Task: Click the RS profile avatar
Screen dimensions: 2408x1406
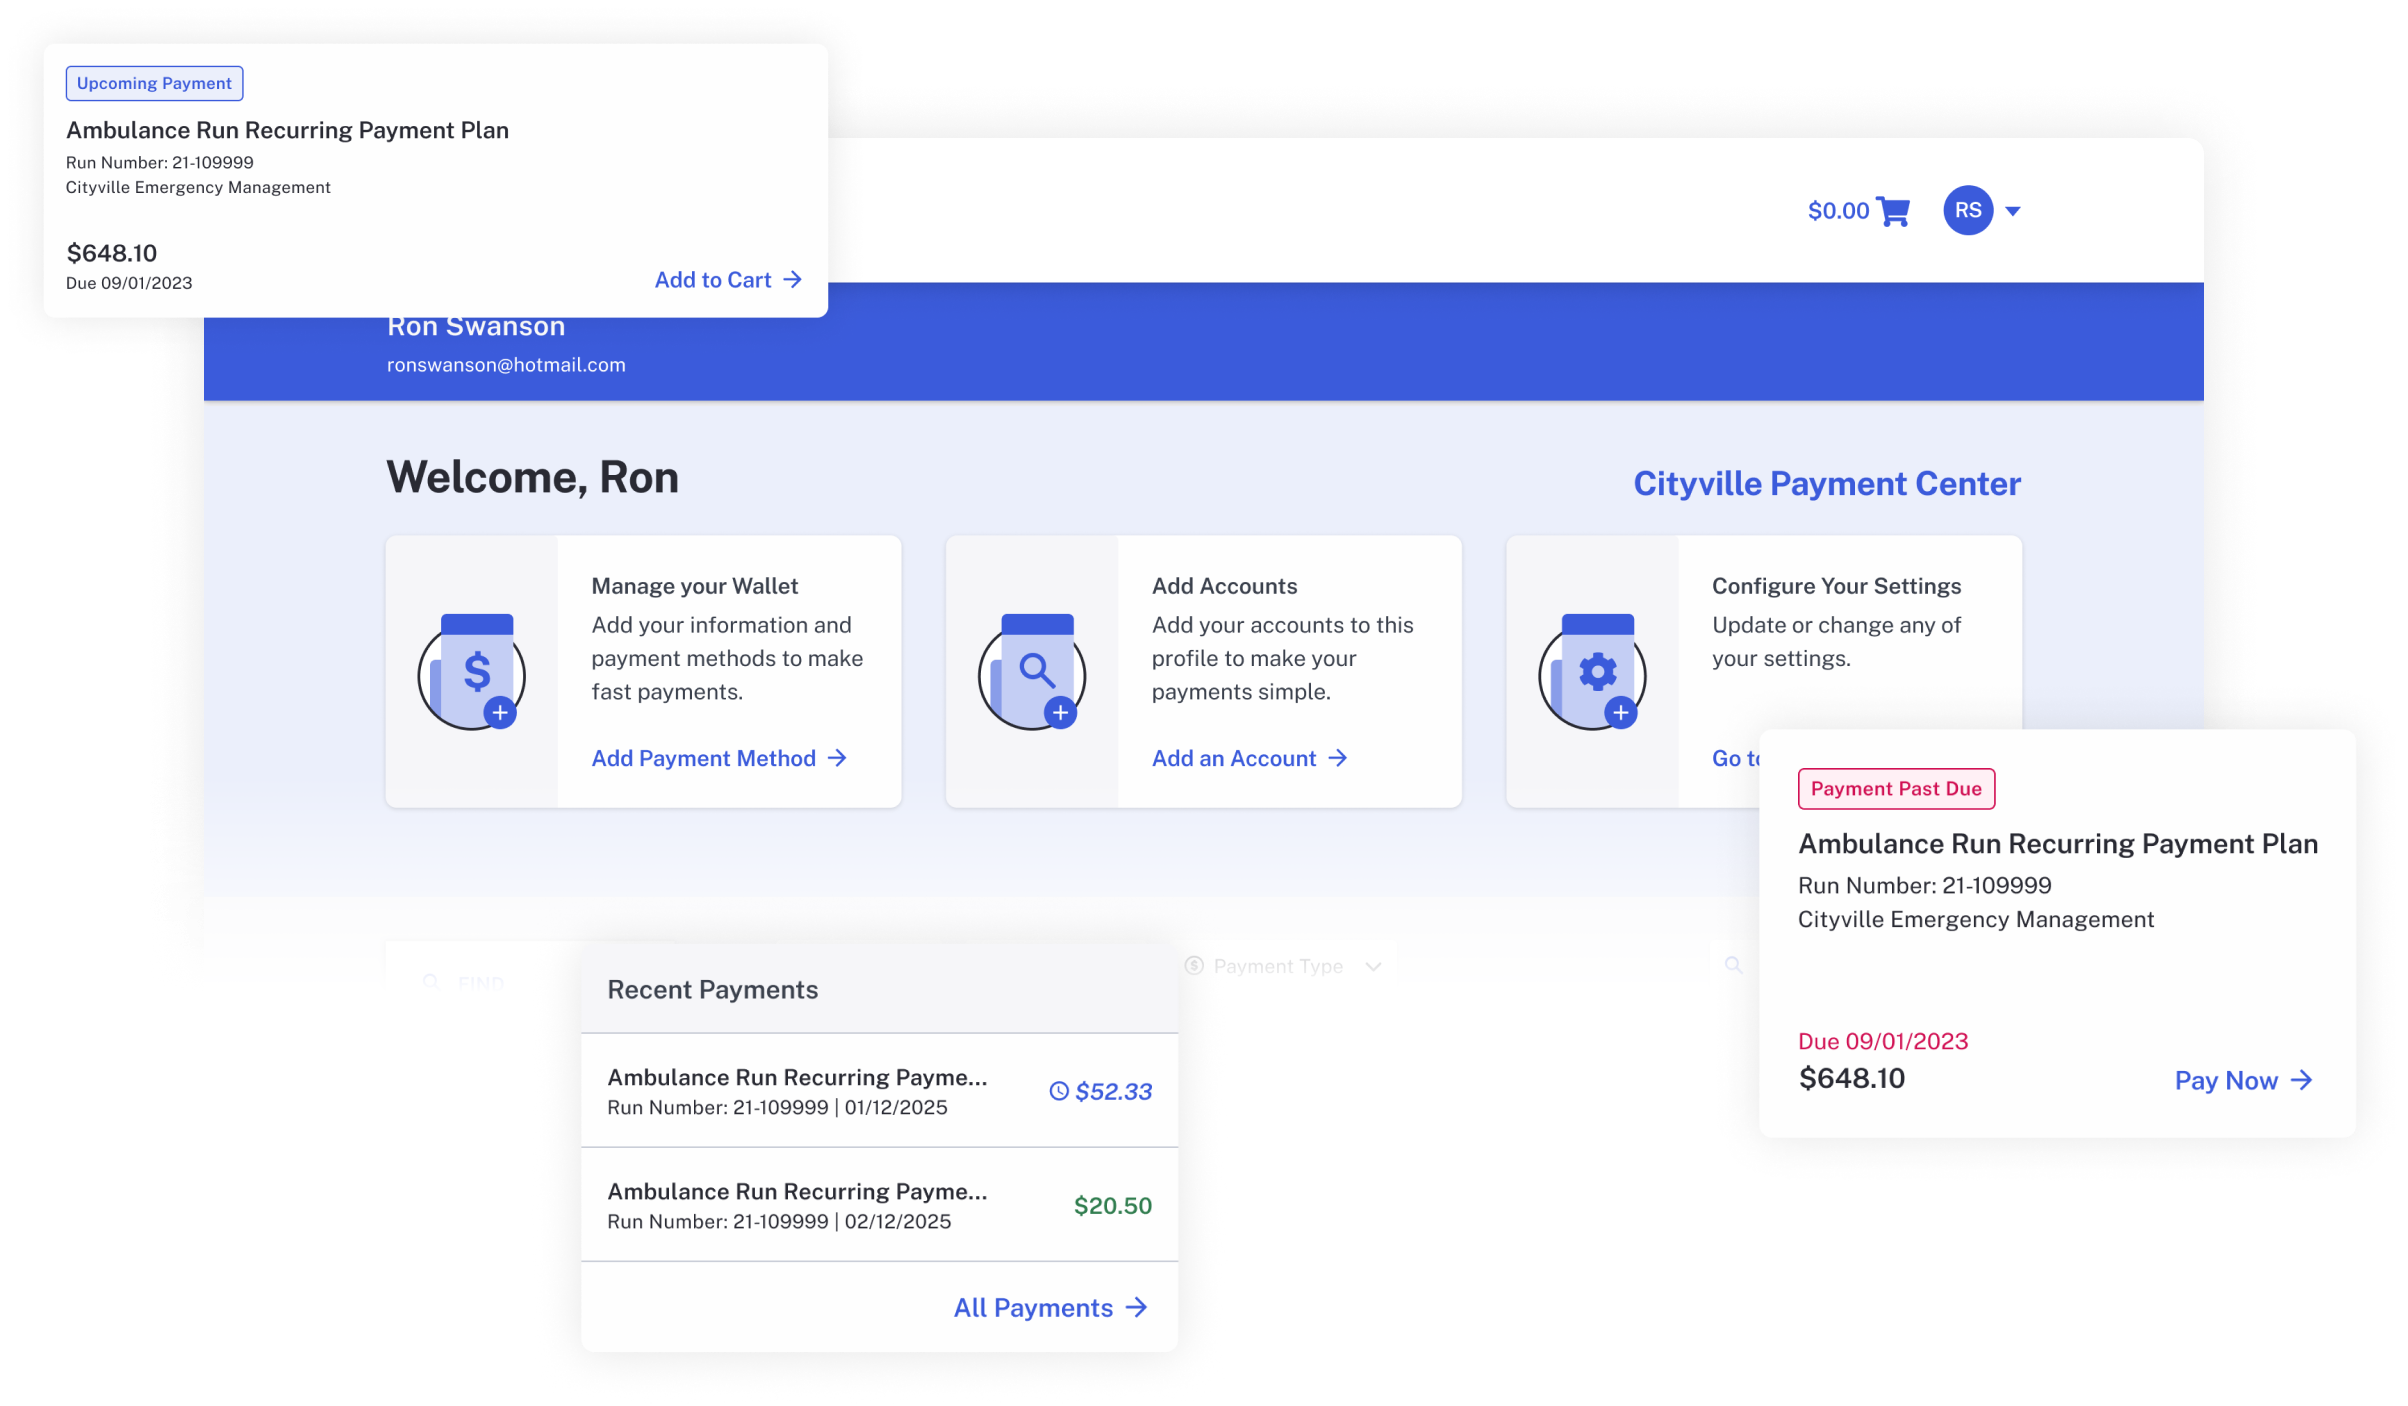Action: tap(1966, 210)
